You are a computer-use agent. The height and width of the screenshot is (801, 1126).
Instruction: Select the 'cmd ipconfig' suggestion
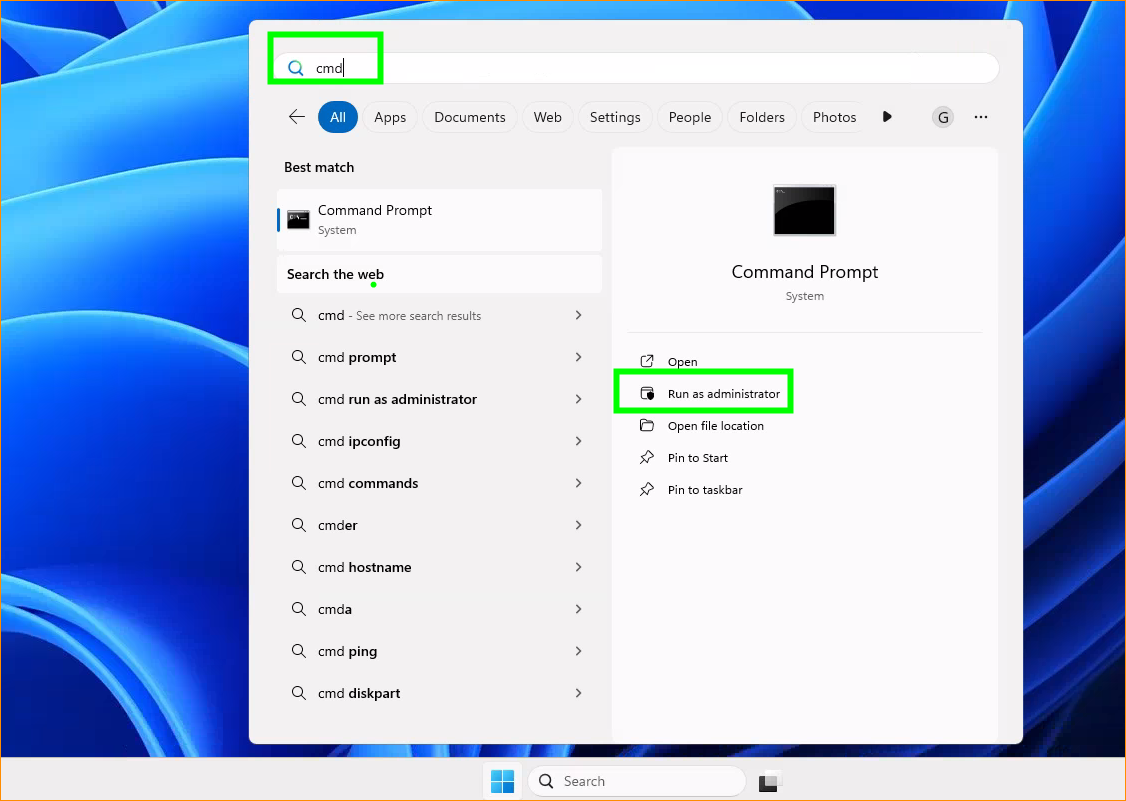point(439,441)
